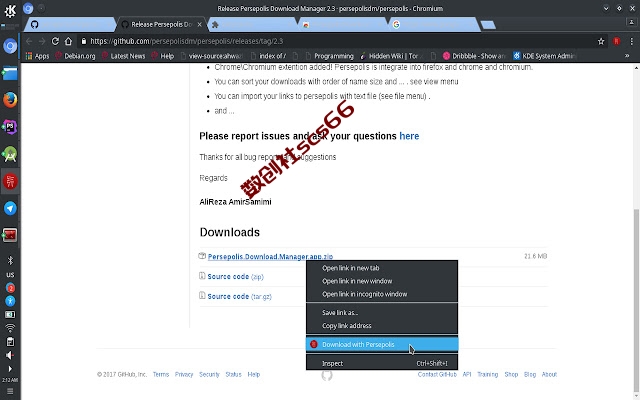Image resolution: width=640 pixels, height=400 pixels.
Task: Click the 'here' issues link
Action: pyautogui.click(x=409, y=136)
